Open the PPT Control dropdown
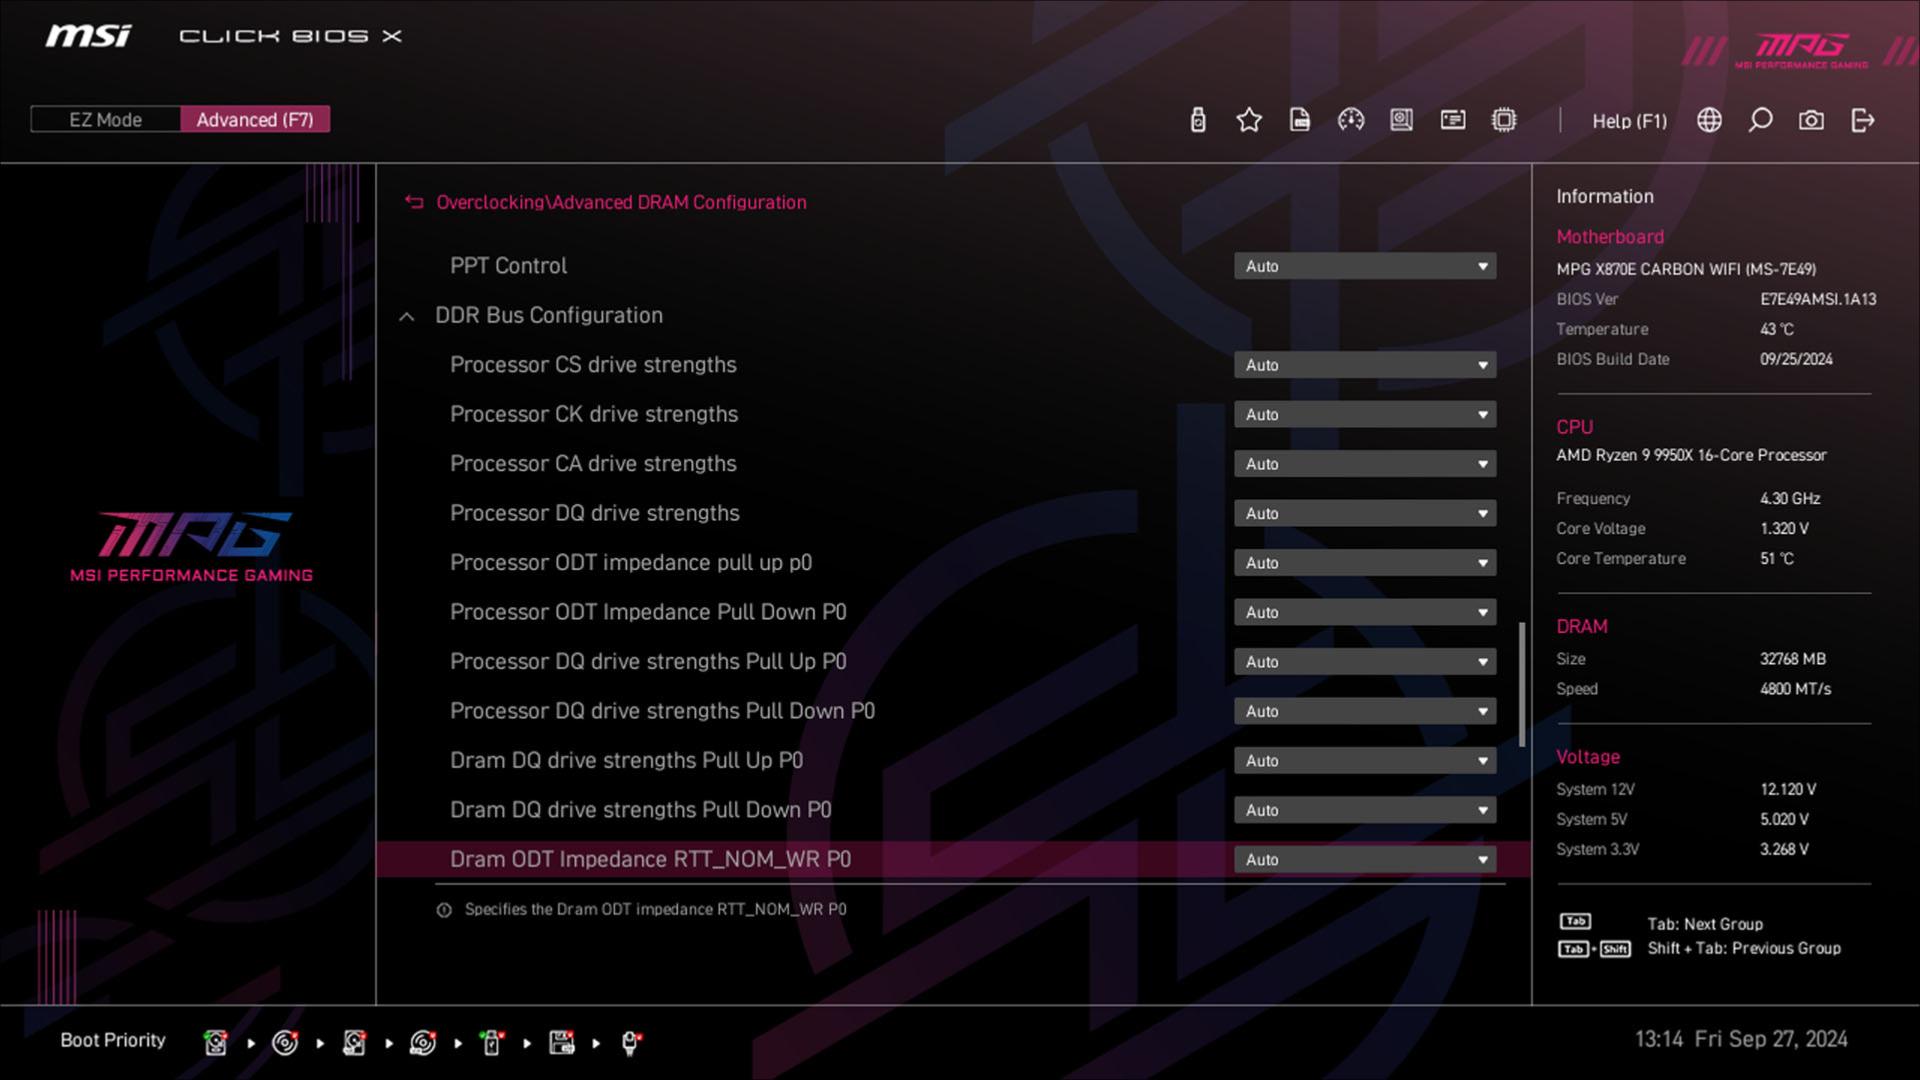 coord(1365,266)
